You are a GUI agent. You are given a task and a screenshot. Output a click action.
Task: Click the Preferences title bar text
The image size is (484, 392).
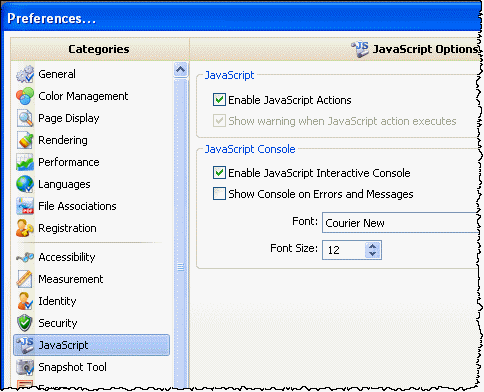pos(52,19)
